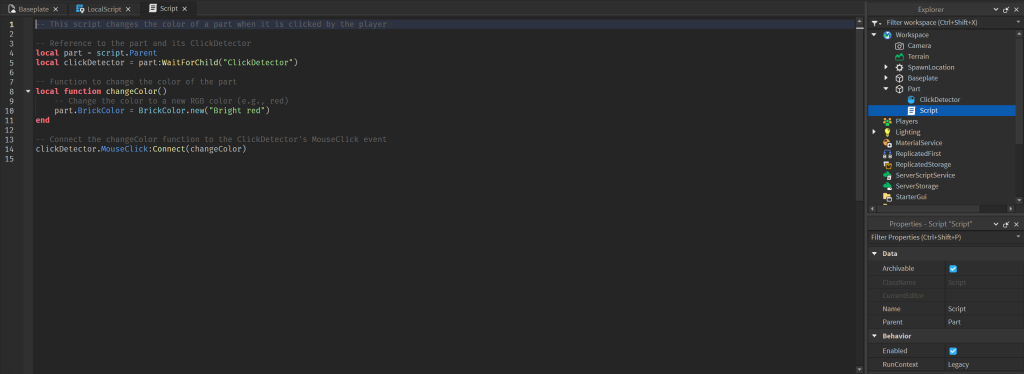Click the Terrain icon in Workspace

(899, 57)
